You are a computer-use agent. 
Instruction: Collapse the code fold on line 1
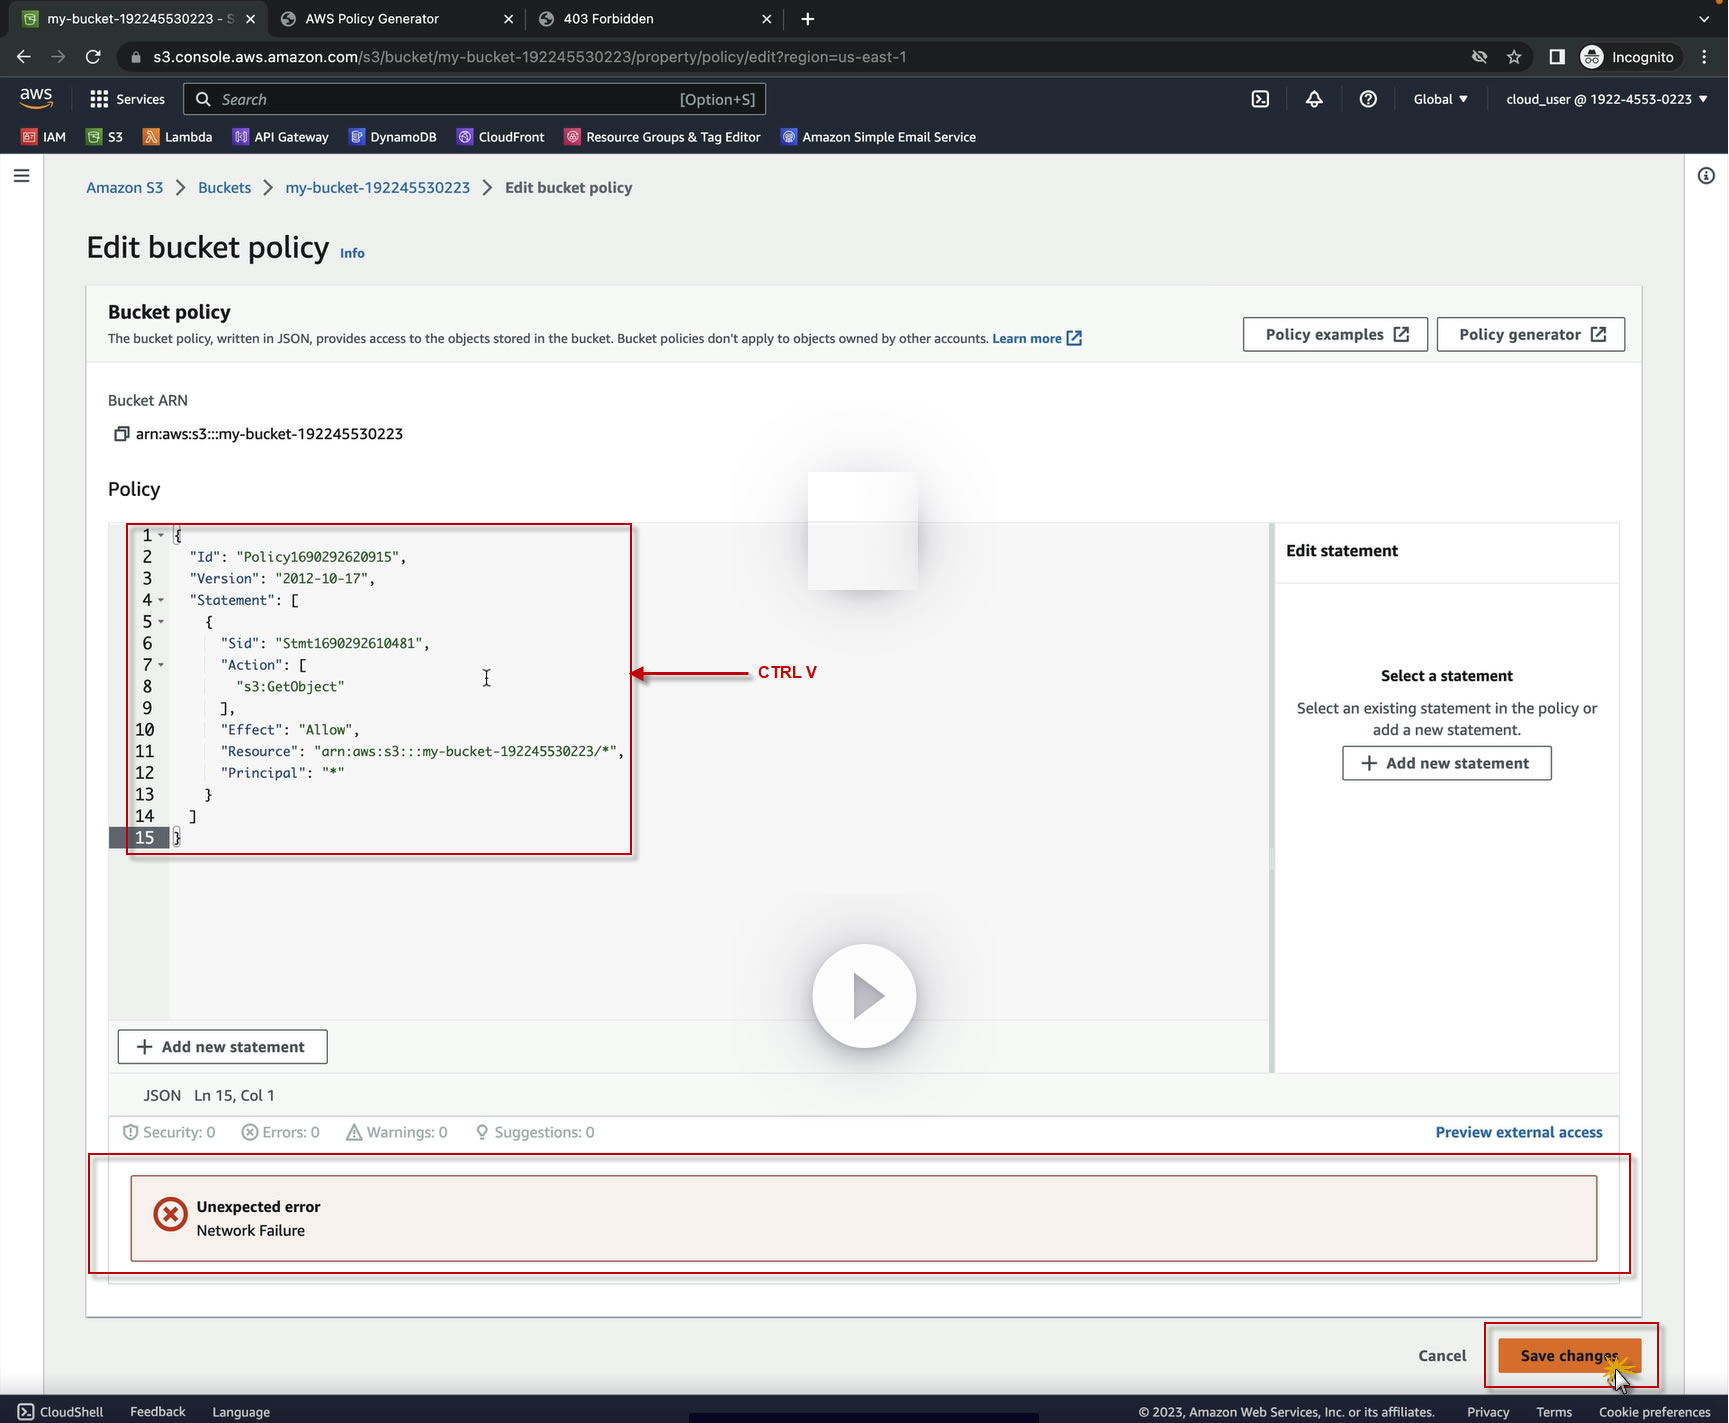161,536
